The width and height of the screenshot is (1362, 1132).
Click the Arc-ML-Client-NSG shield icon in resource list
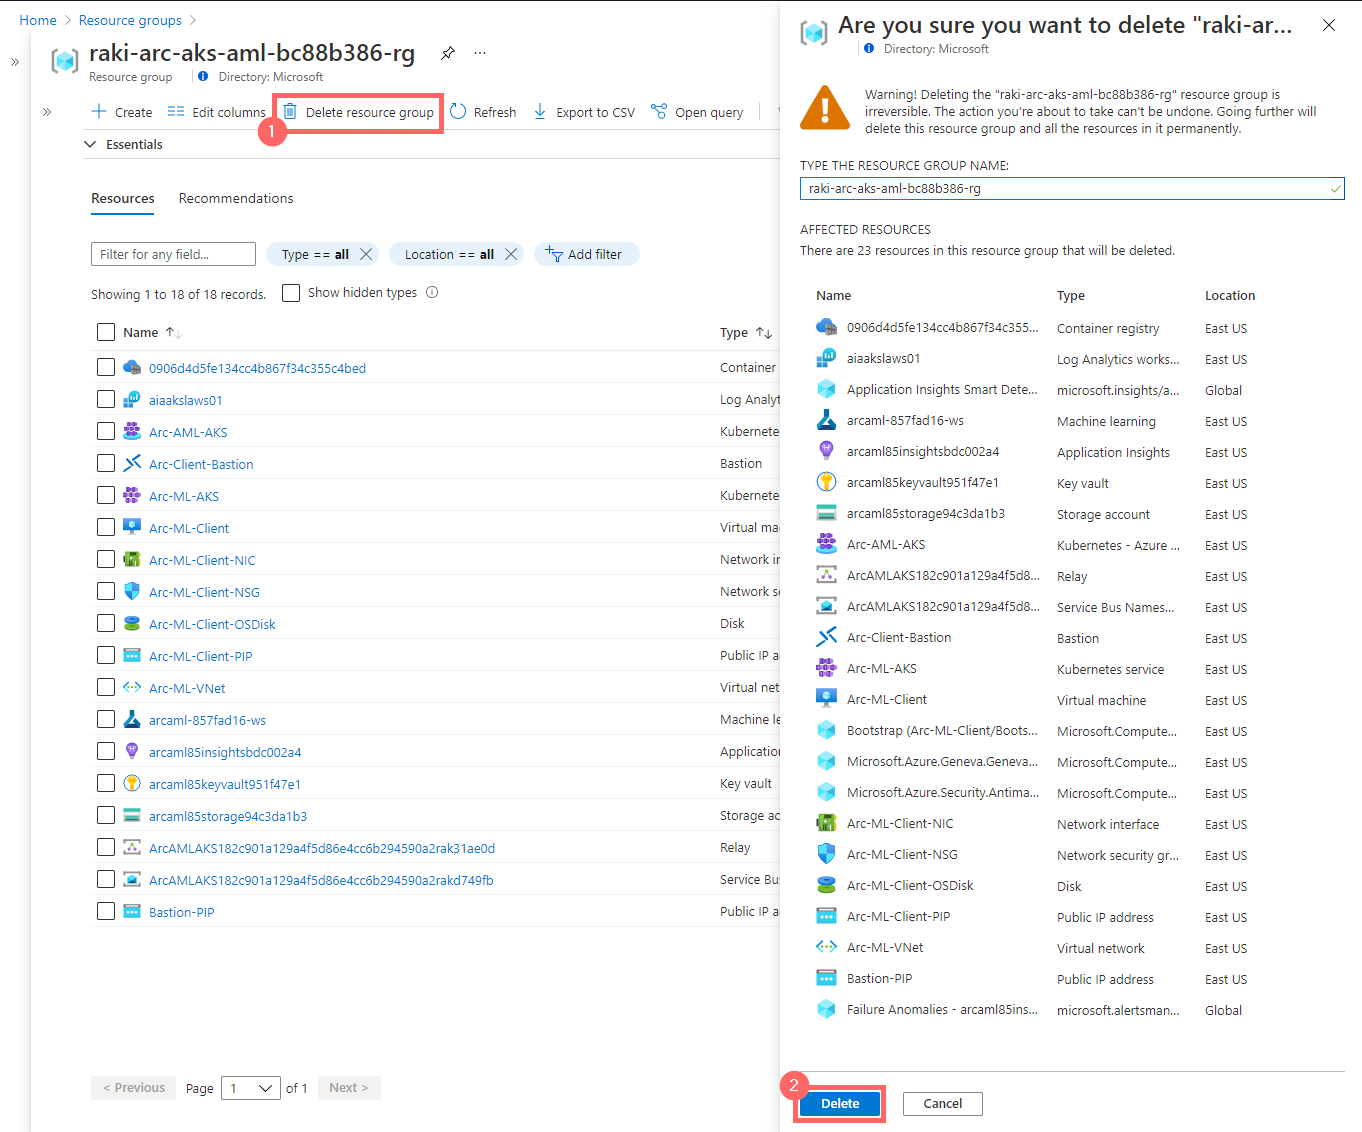point(132,591)
